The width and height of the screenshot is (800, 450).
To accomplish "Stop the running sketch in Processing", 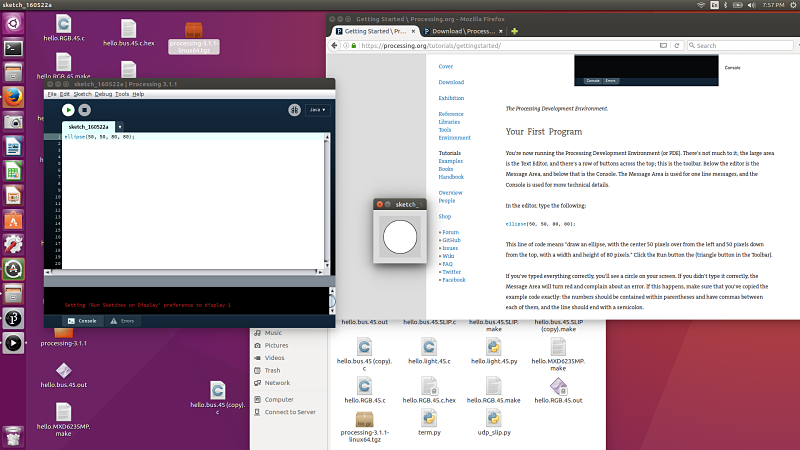I will click(85, 110).
